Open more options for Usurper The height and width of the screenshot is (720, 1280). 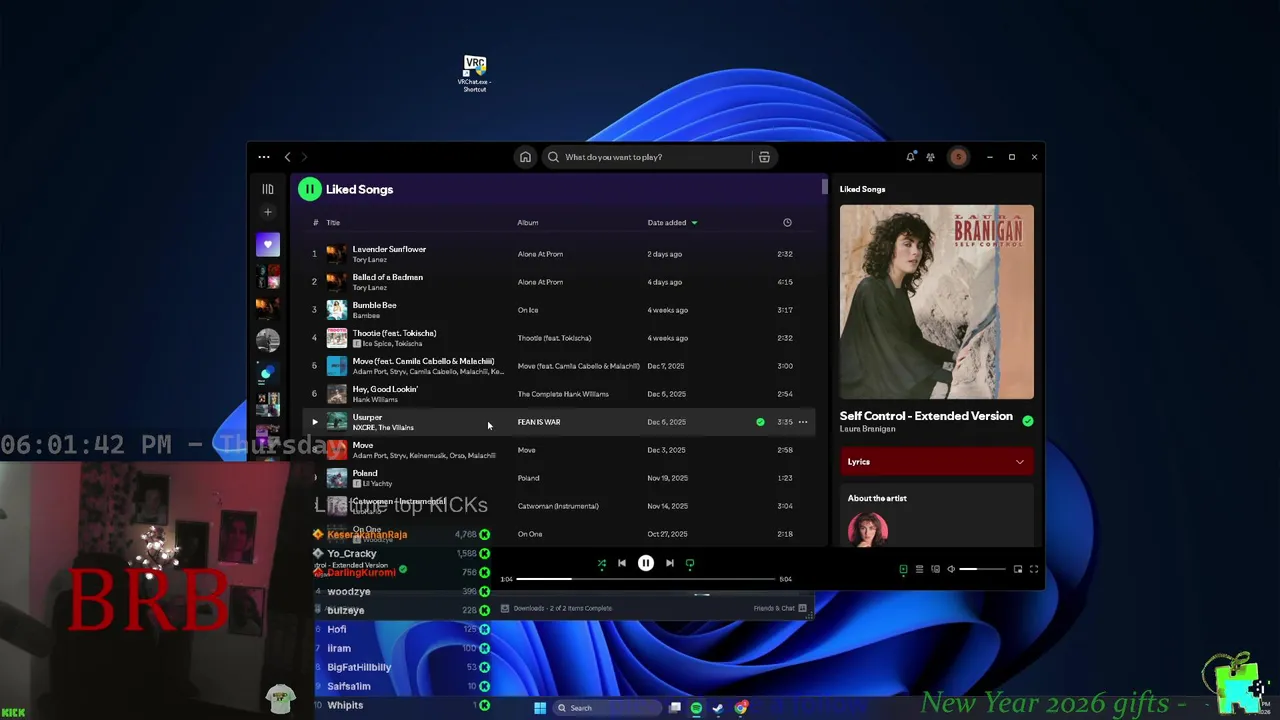pyautogui.click(x=803, y=422)
